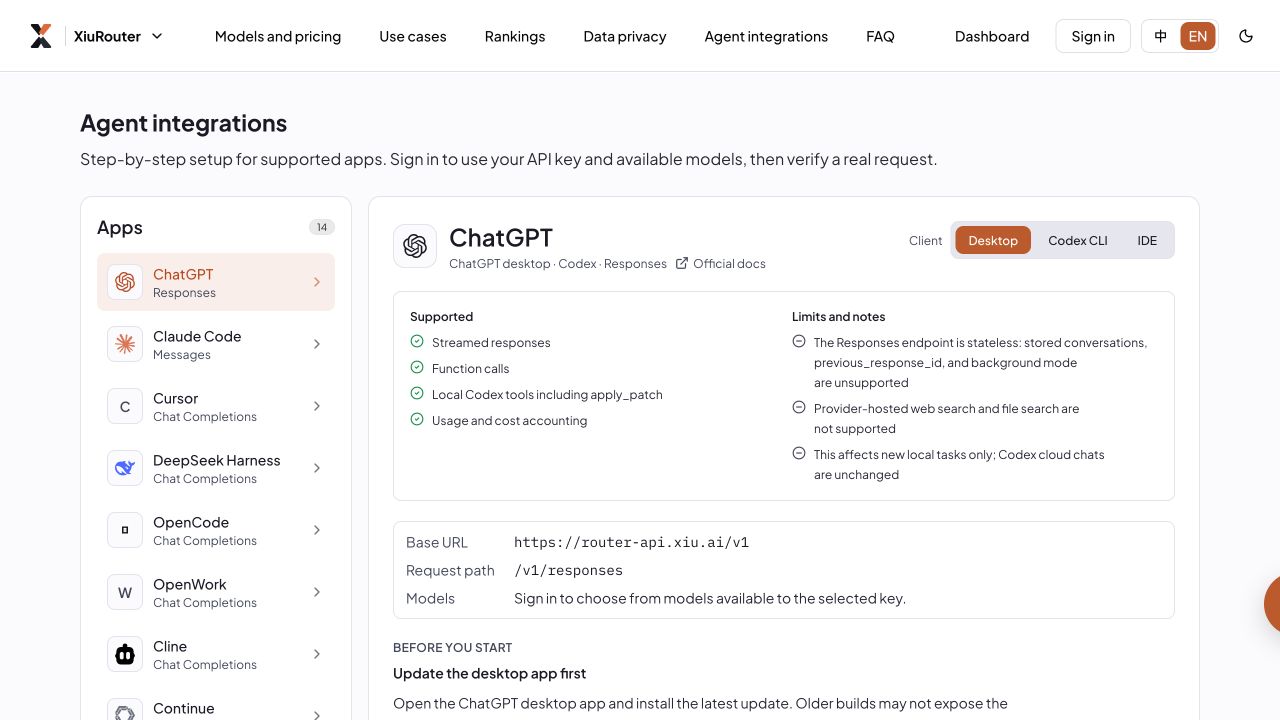This screenshot has height=720, width=1280.
Task: Click the apps count badge 14
Action: click(322, 227)
